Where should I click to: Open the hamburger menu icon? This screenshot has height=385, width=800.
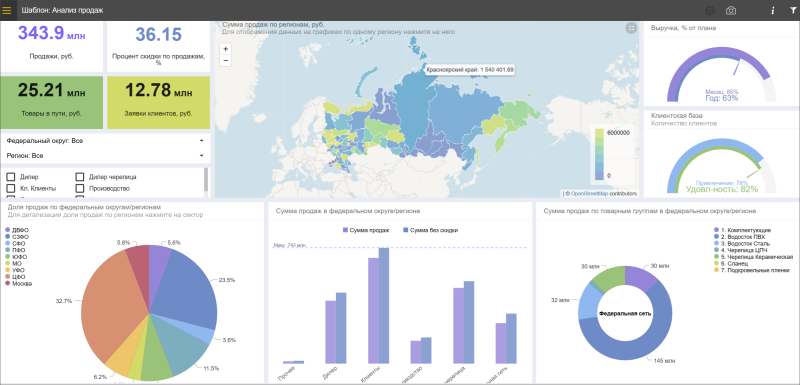pyautogui.click(x=7, y=10)
